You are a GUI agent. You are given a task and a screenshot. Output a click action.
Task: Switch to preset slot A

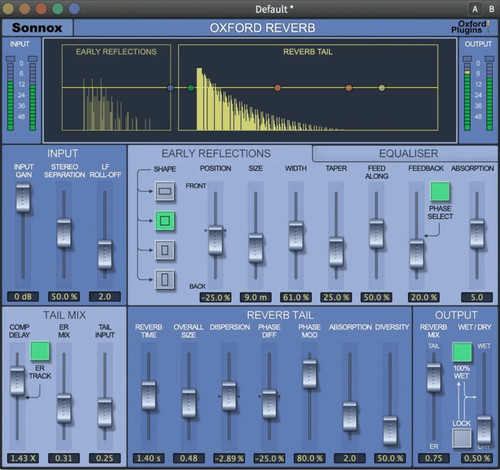[475, 9]
